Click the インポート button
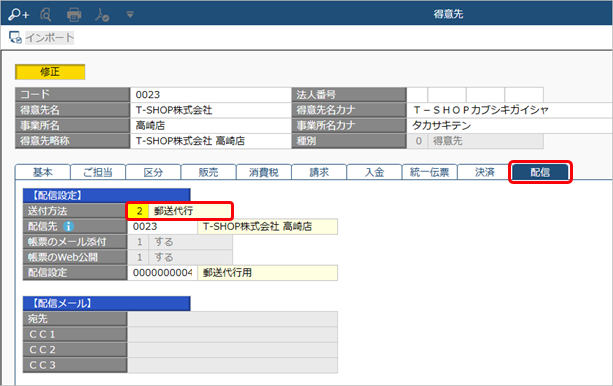The image size is (613, 386). coord(50,38)
